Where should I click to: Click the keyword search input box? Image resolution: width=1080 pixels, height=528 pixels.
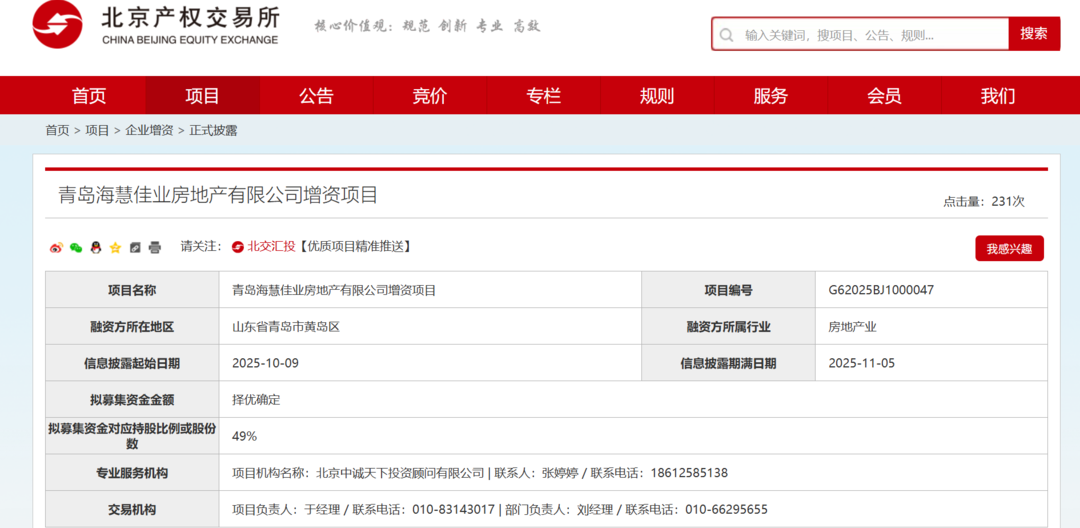(870, 34)
